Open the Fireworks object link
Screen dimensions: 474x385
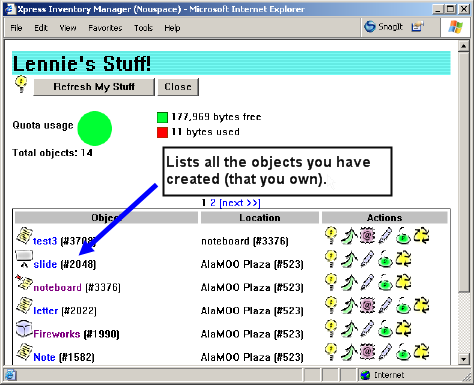[57, 334]
